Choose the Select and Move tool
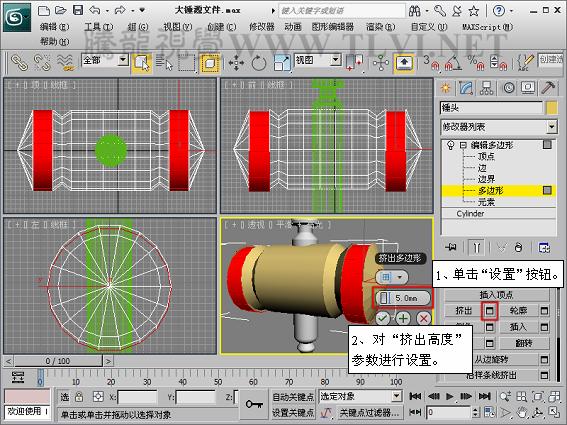The height and width of the screenshot is (425, 567). [x=236, y=63]
